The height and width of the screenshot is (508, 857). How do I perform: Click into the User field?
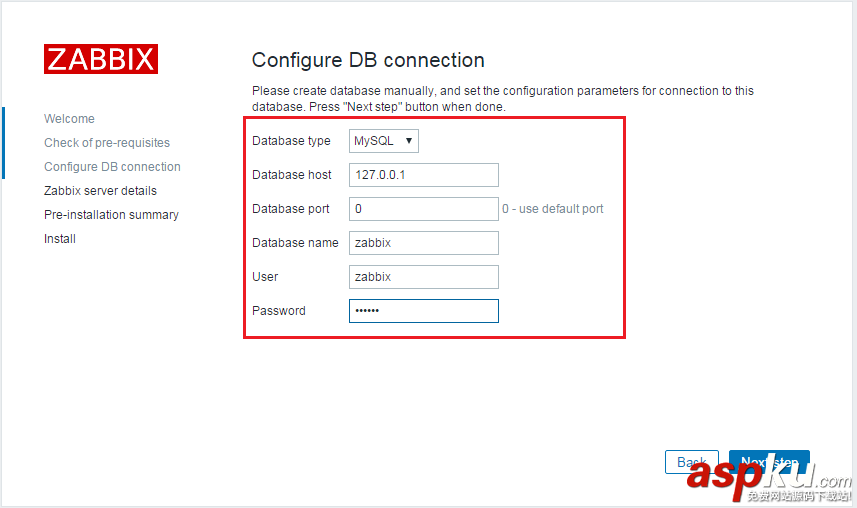[423, 277]
